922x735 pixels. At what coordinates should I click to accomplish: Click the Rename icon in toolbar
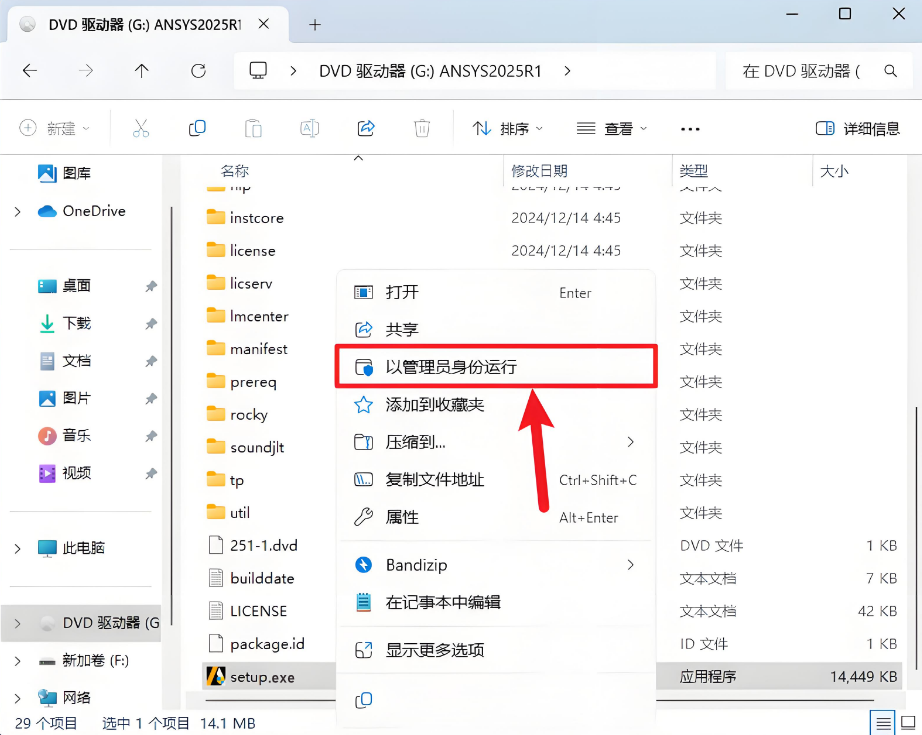[x=309, y=128]
